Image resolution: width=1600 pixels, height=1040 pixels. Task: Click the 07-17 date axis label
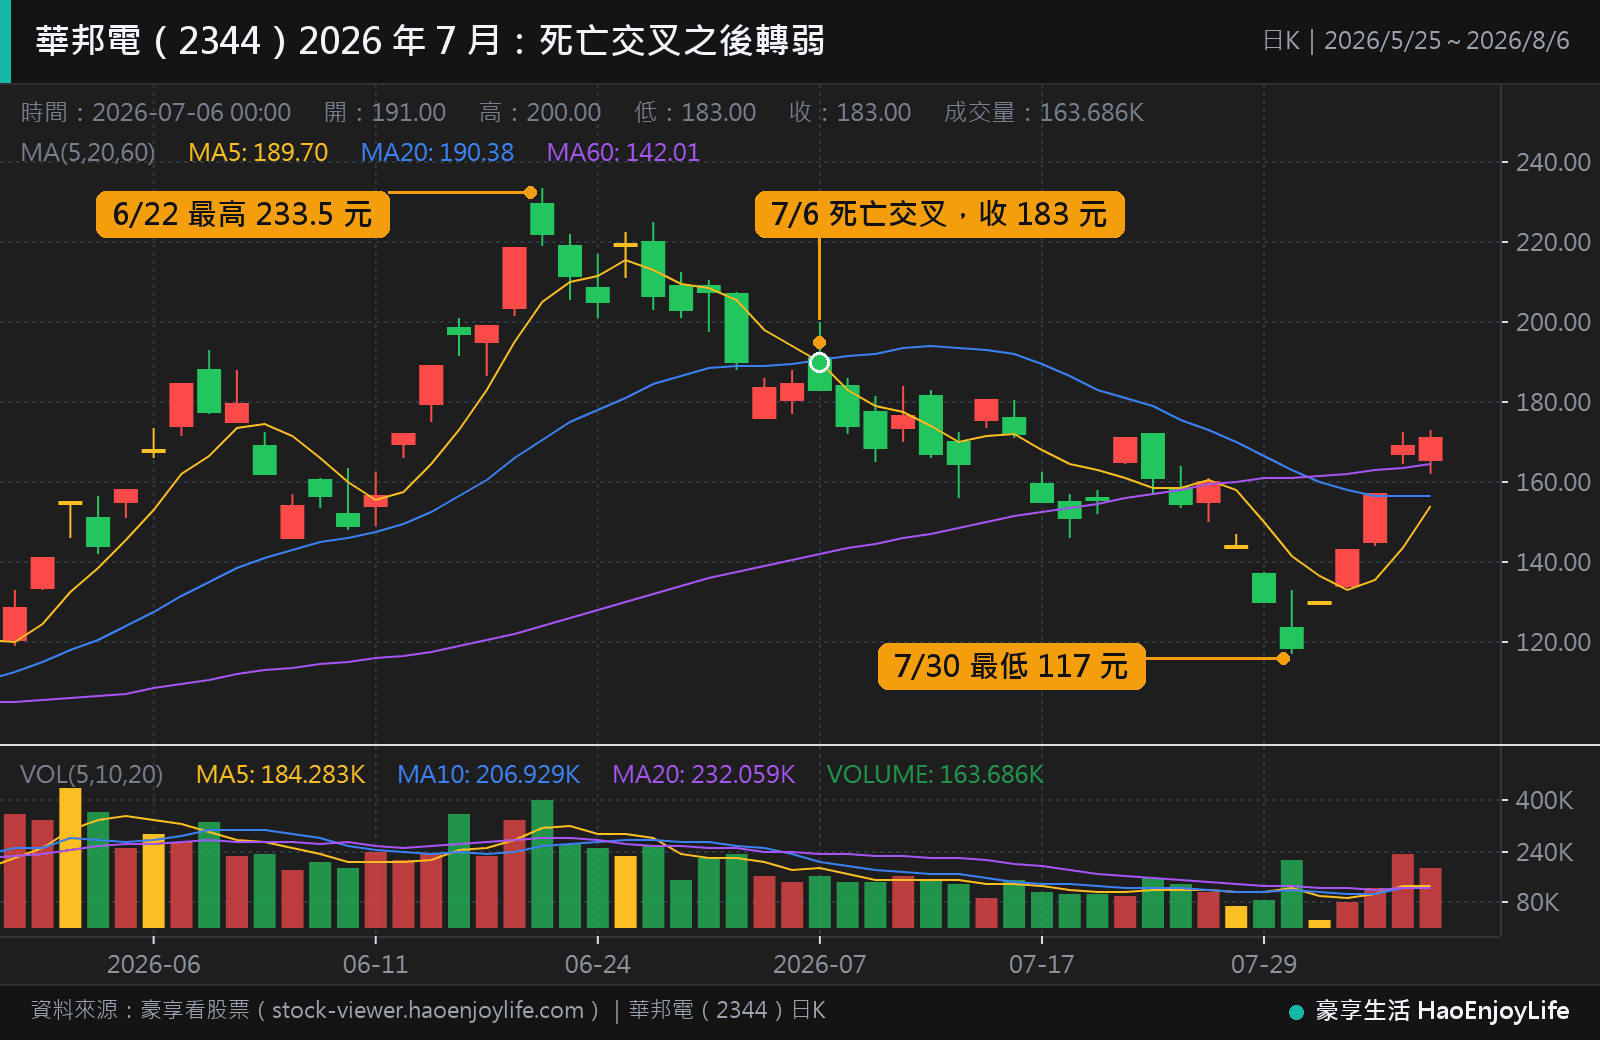coord(1041,965)
